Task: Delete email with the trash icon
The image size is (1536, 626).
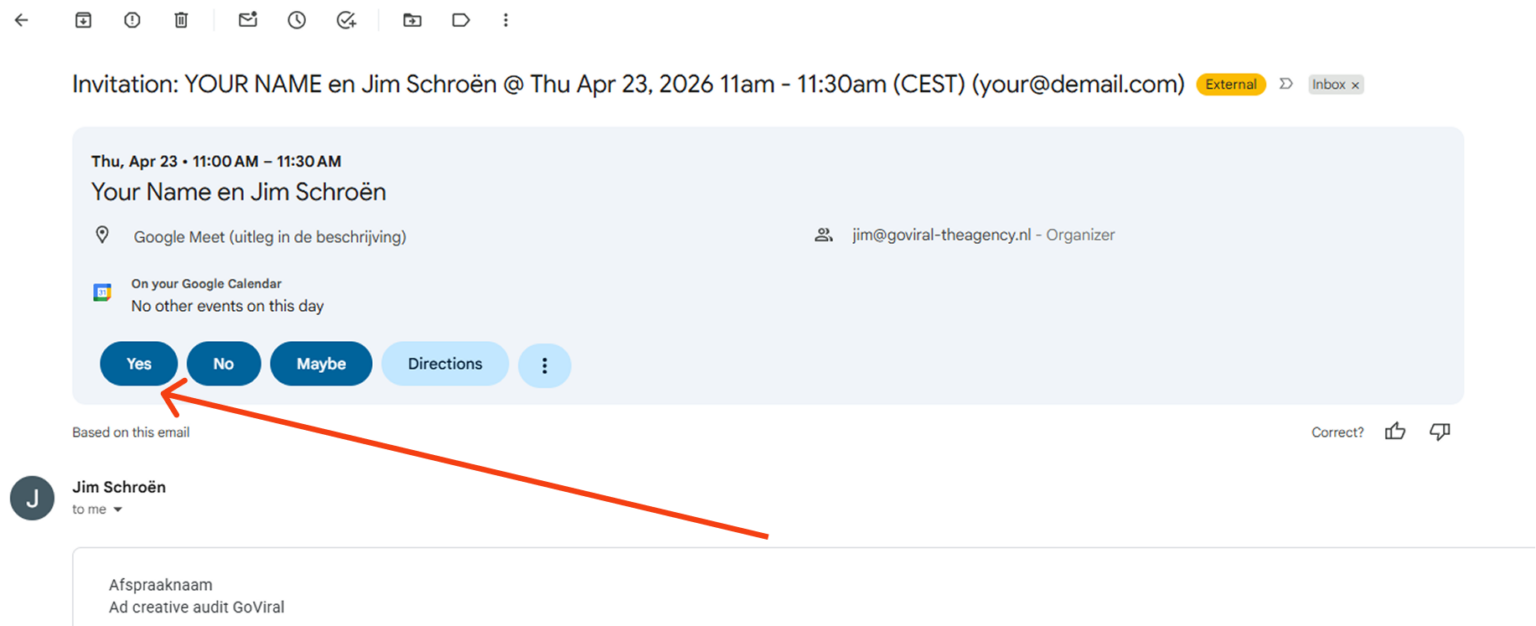Action: pyautogui.click(x=181, y=20)
